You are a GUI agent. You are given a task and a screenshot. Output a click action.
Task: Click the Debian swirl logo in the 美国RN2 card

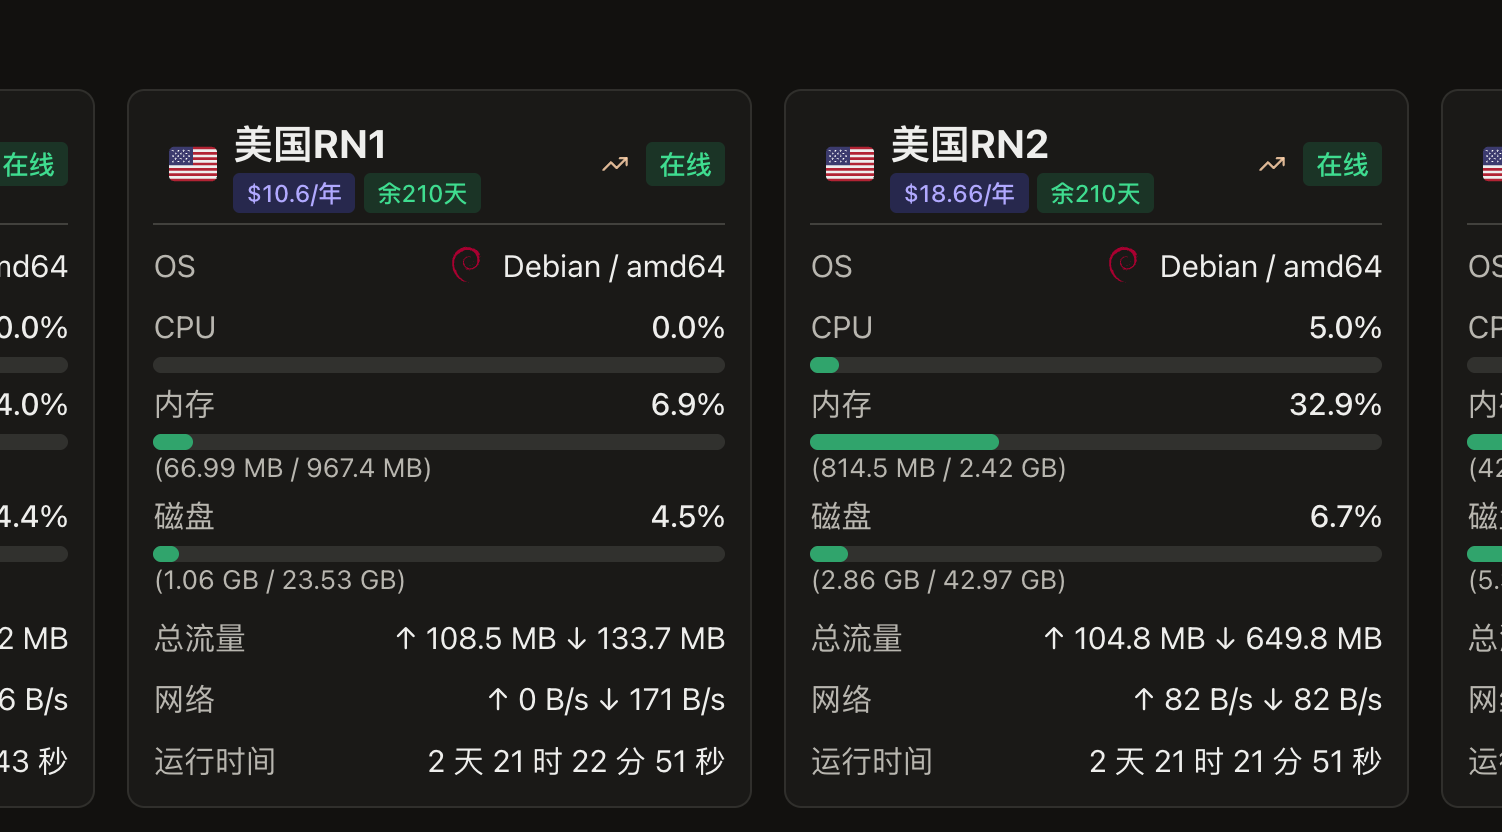(x=1123, y=265)
